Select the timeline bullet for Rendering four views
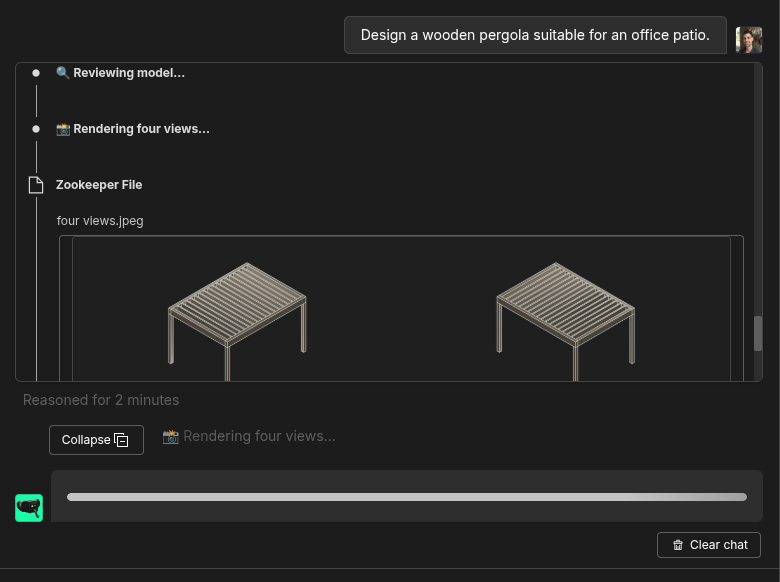Screen dimensions: 780x582 pyautogui.click(x=36, y=129)
